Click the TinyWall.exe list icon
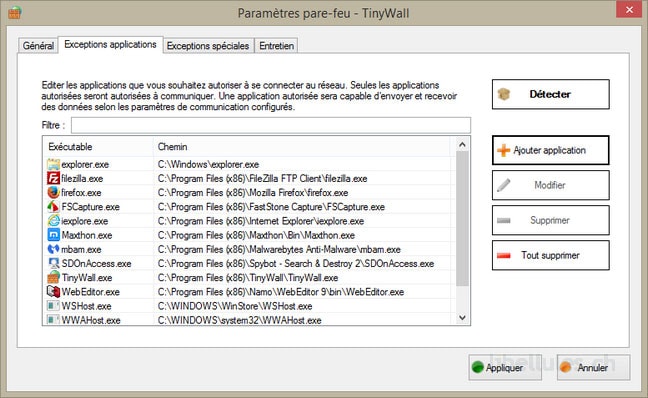 coord(53,277)
